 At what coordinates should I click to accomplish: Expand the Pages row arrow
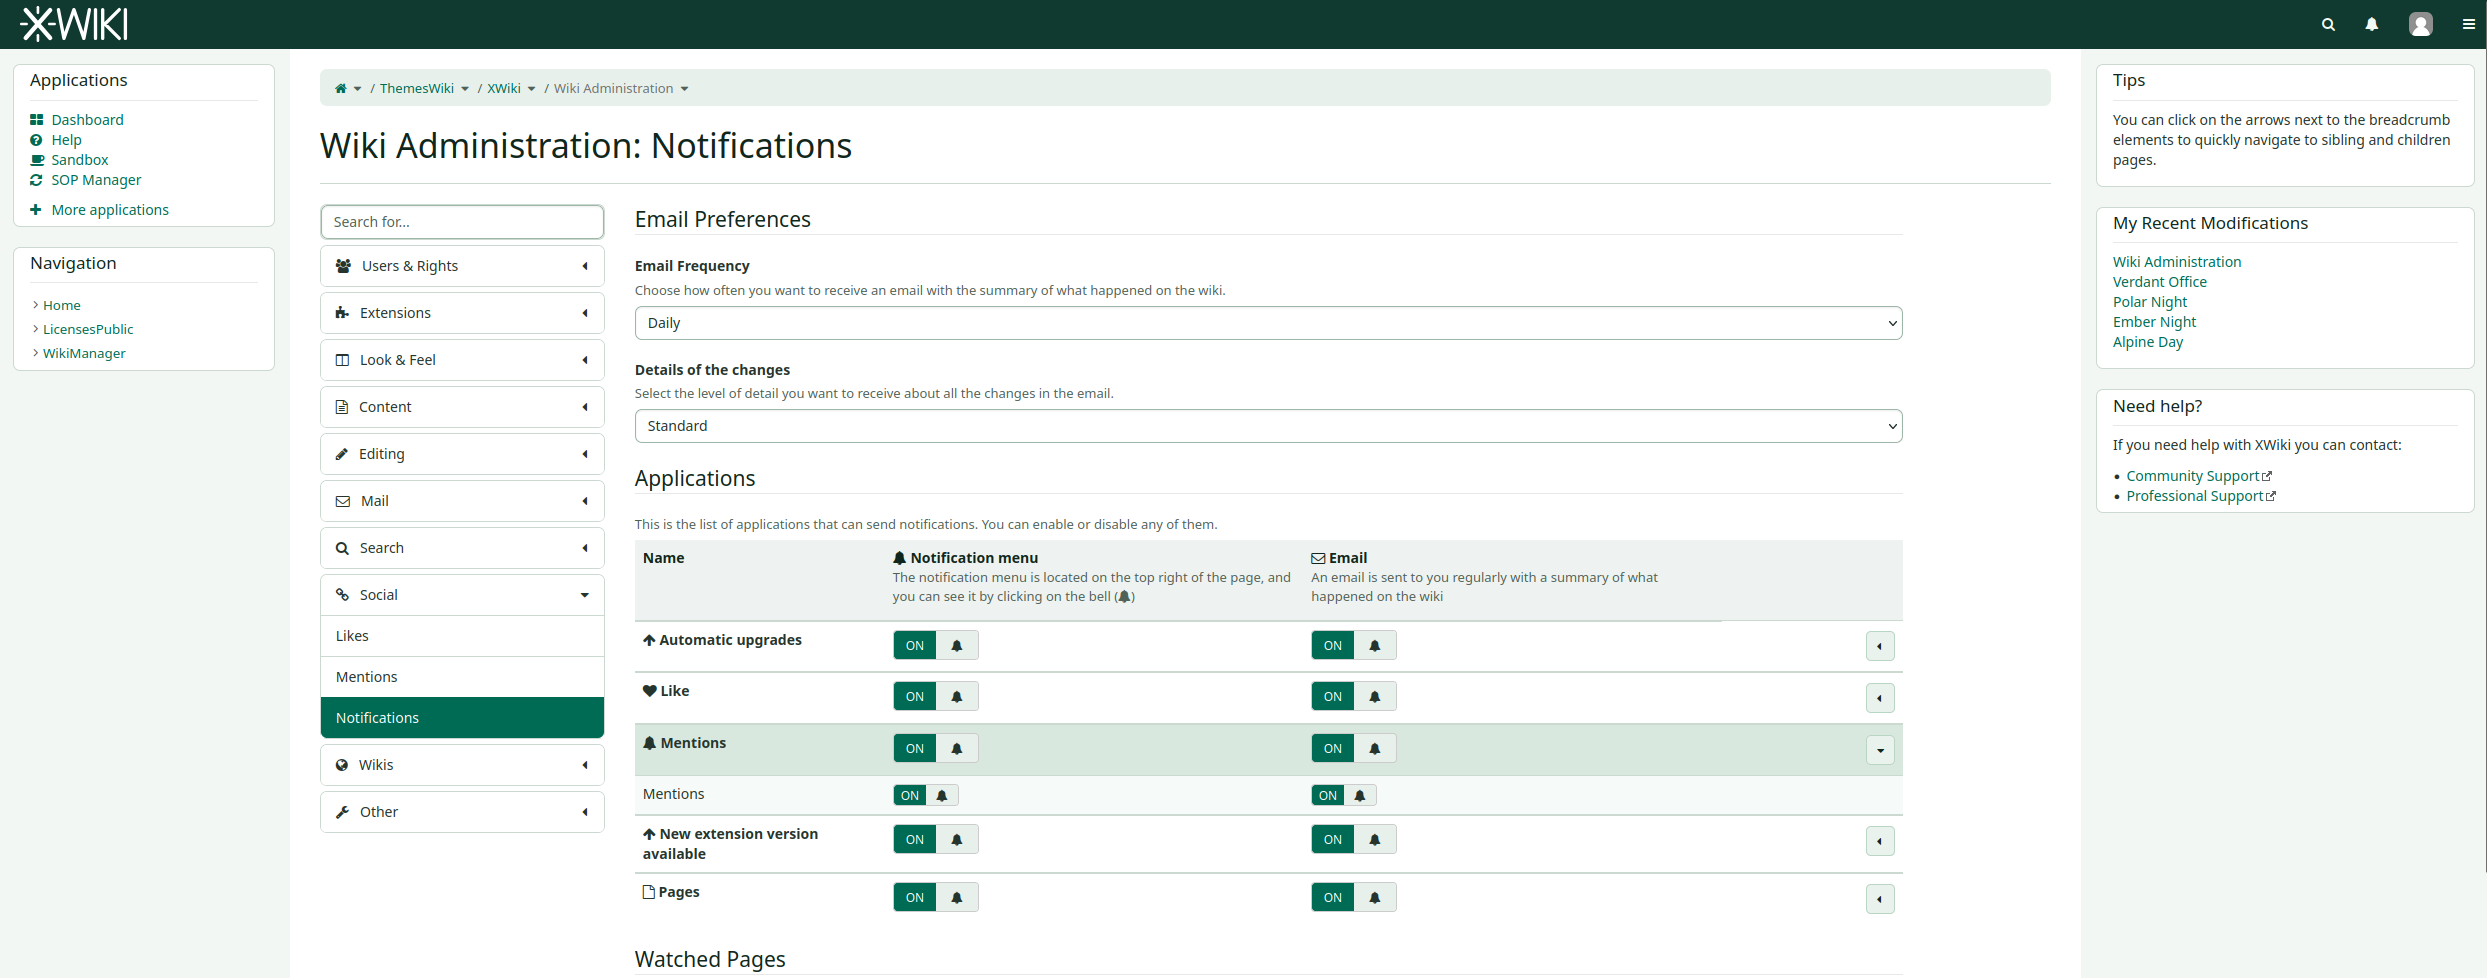[1880, 899]
